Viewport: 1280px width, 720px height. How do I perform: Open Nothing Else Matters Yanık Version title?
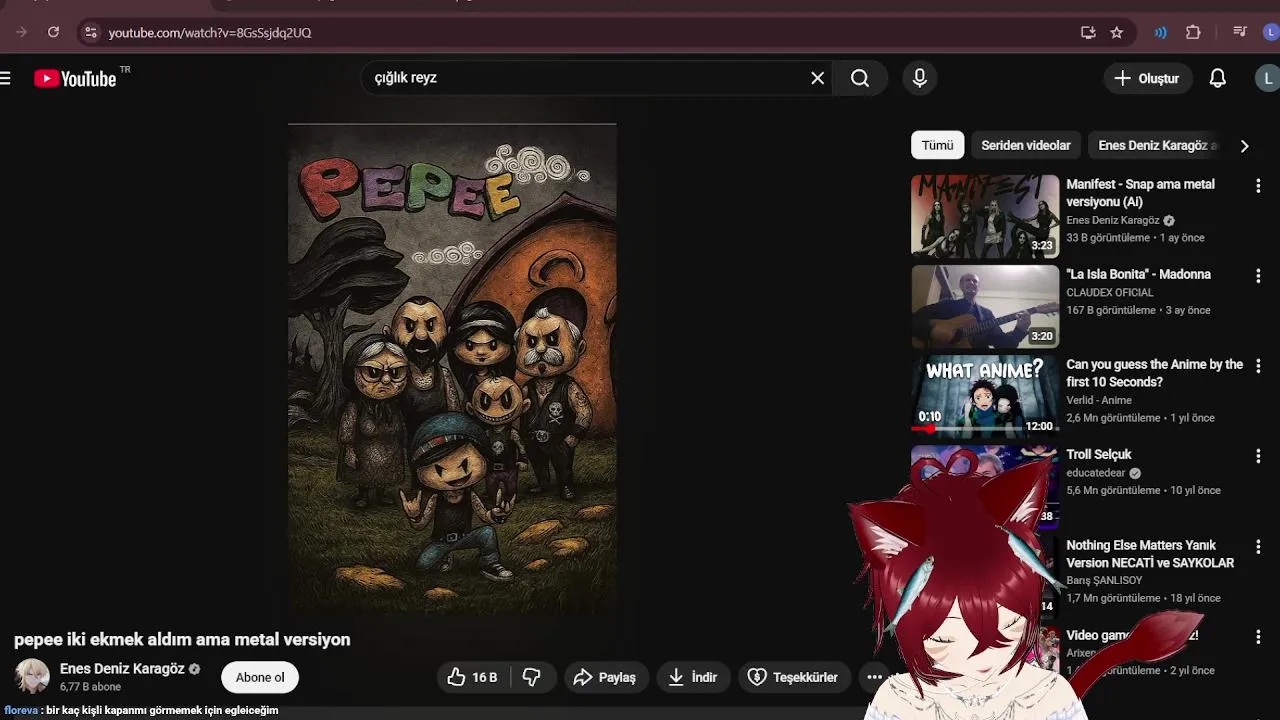1150,554
